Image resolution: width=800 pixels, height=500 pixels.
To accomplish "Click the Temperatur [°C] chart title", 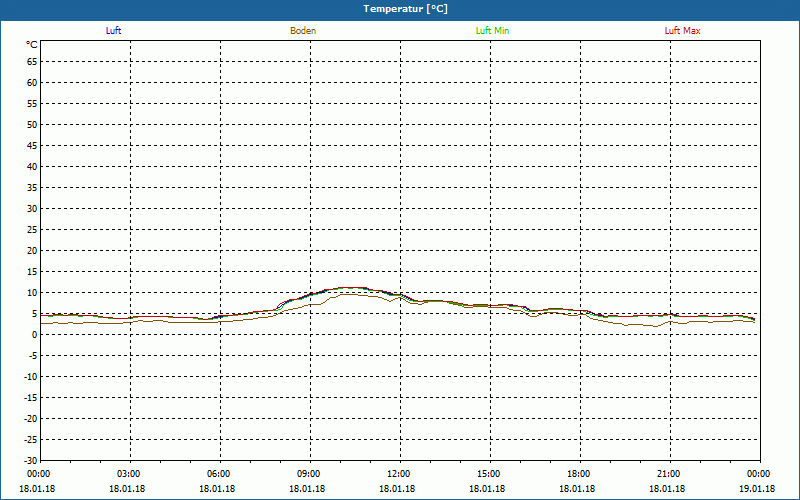I will pos(406,9).
